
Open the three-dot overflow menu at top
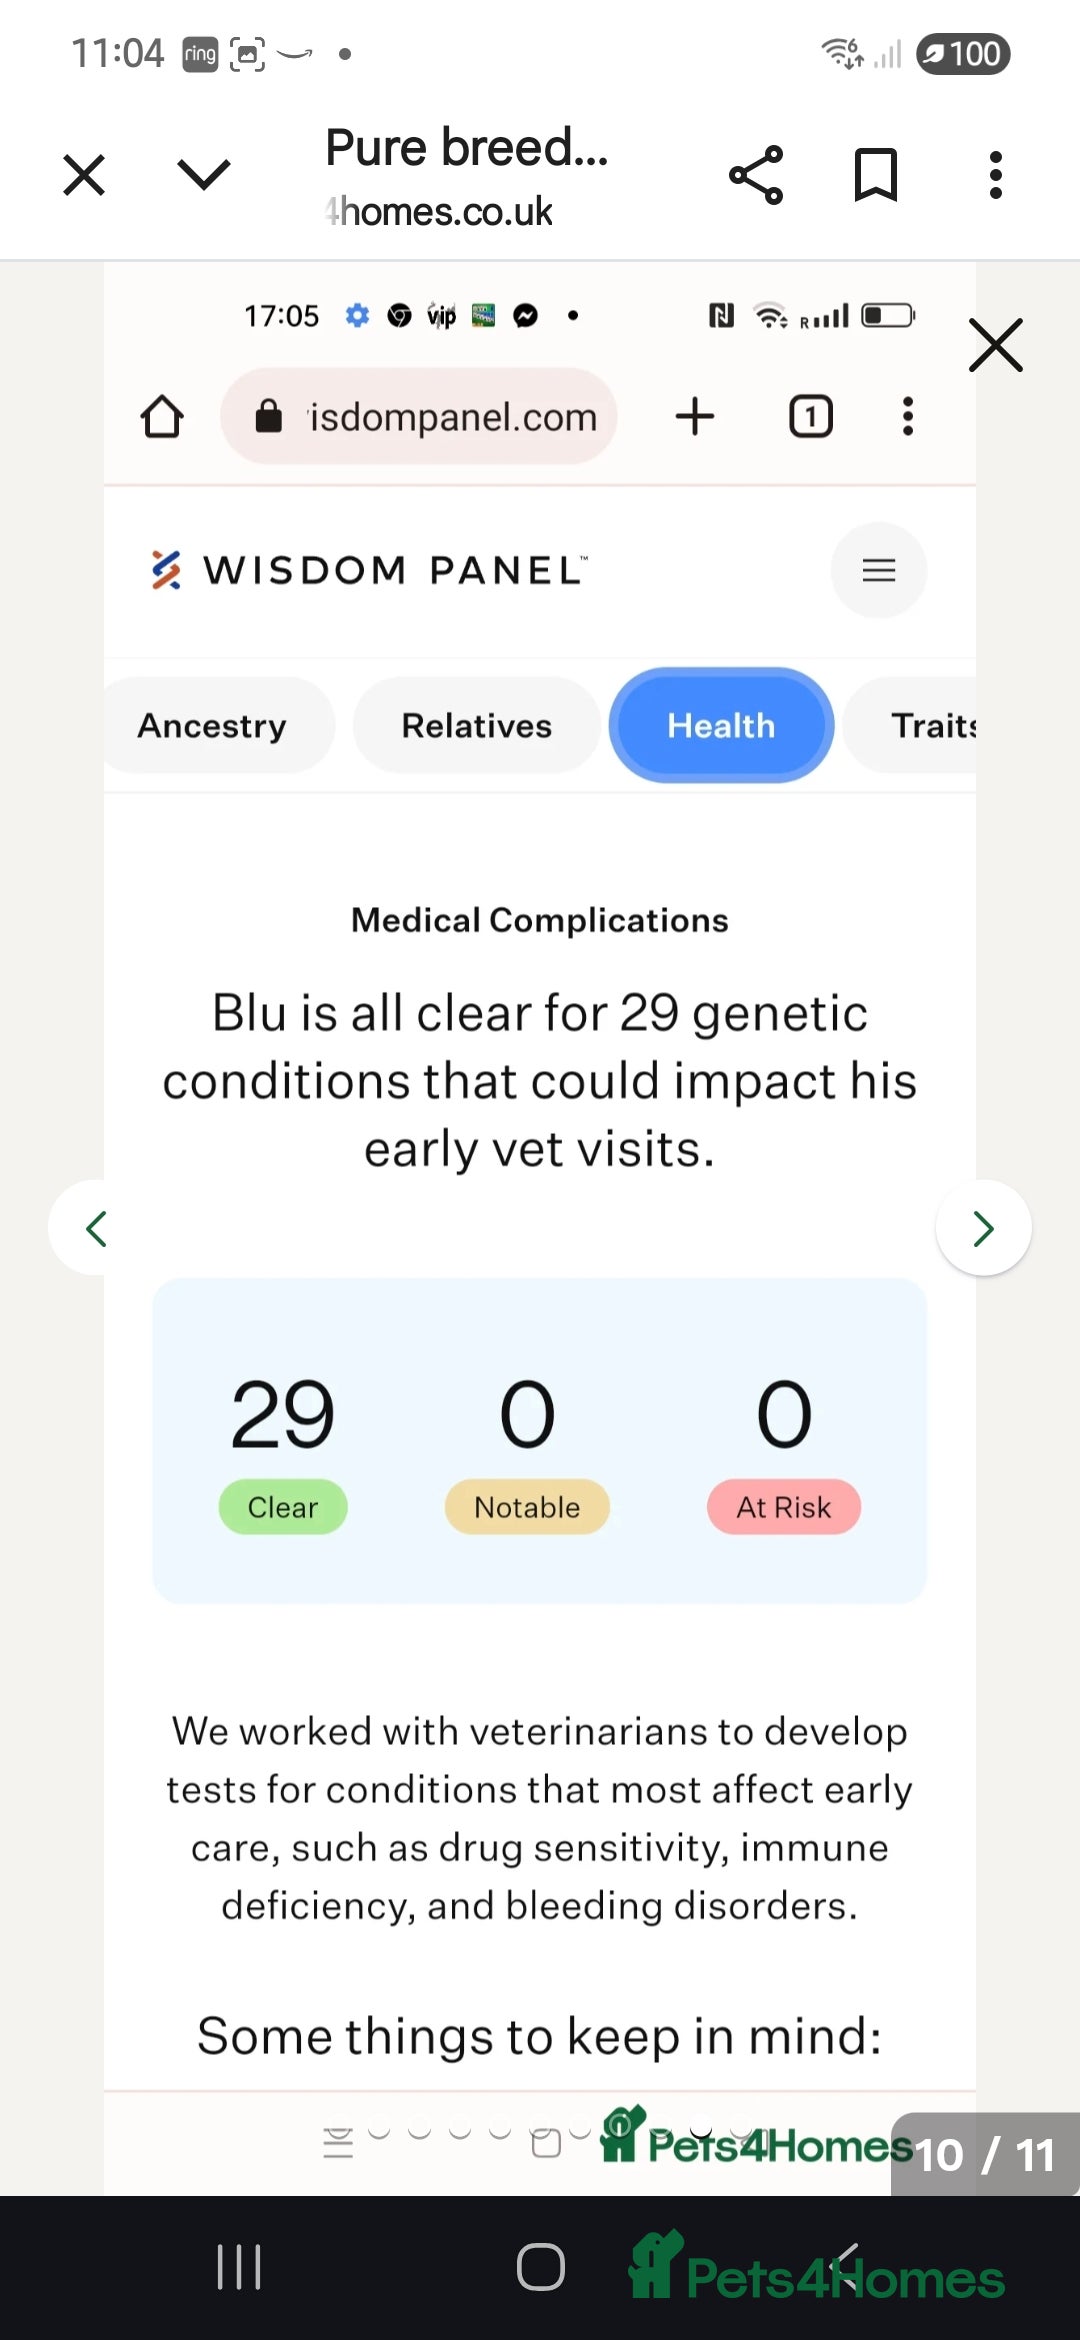click(995, 175)
